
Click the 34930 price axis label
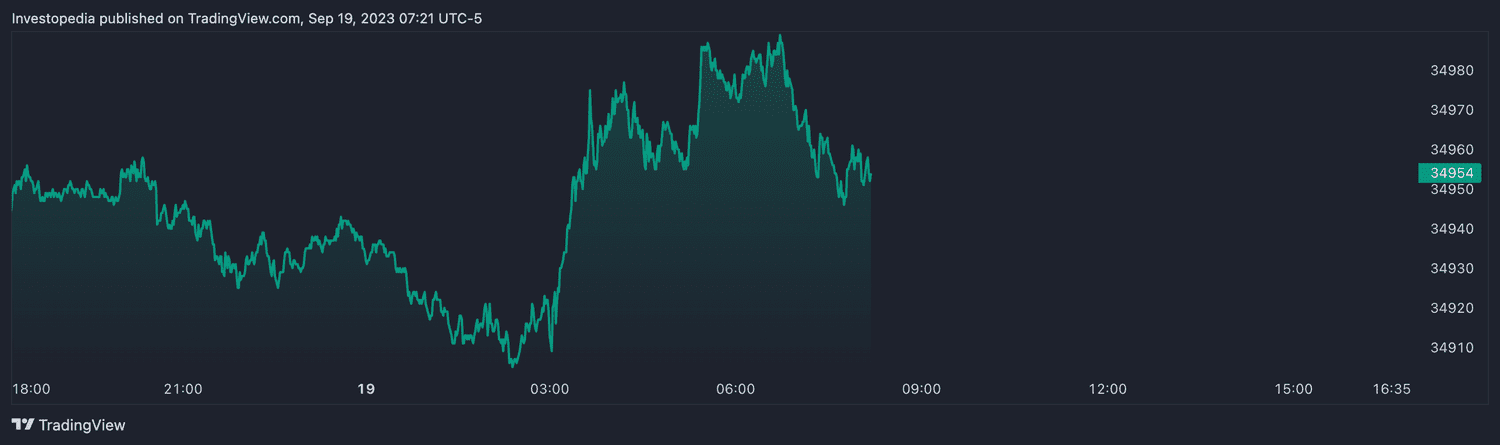click(1453, 269)
